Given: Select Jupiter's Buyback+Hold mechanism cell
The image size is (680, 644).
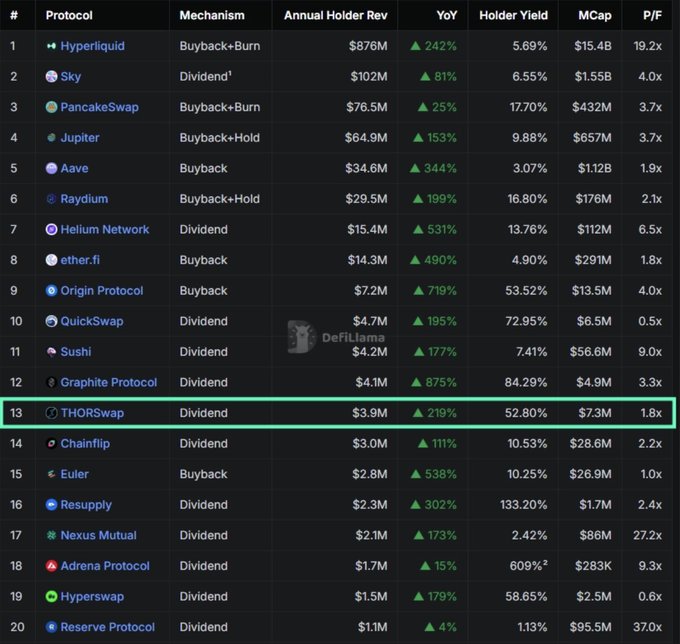Looking at the screenshot, I should 219,137.
